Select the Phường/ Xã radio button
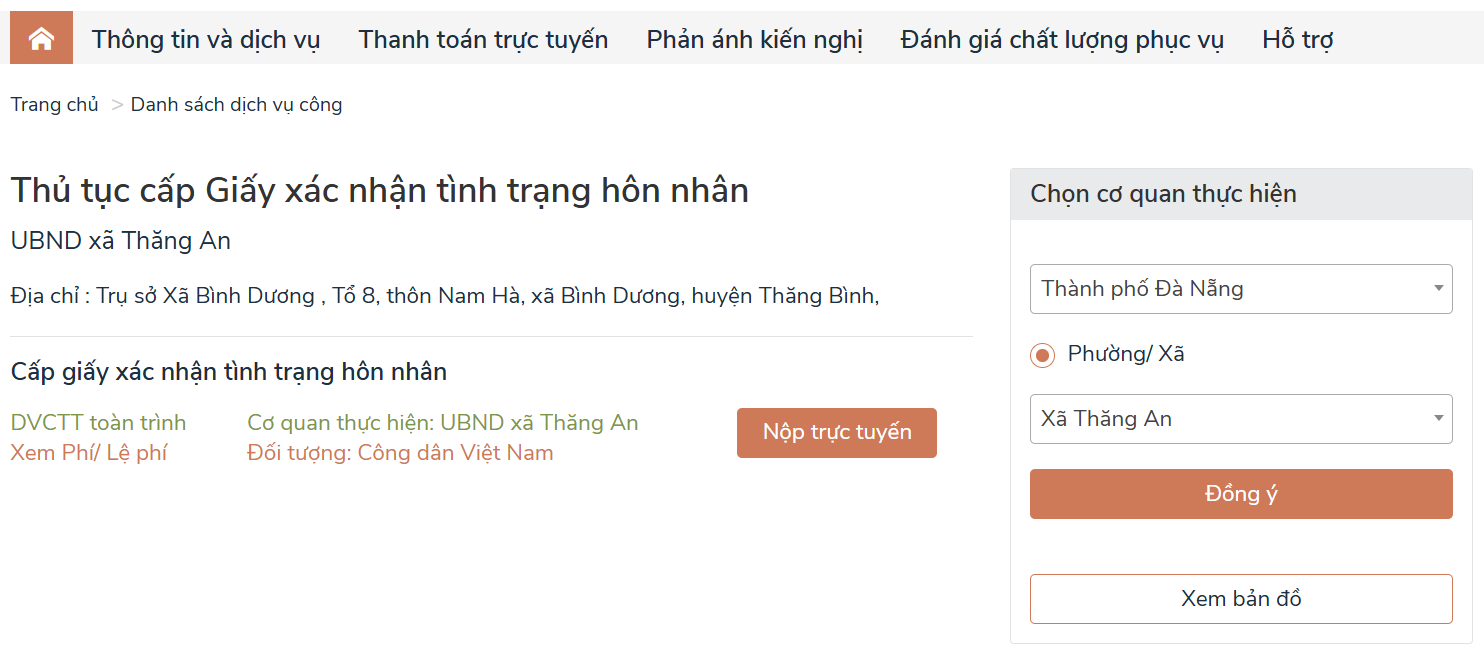The width and height of the screenshot is (1484, 648). [1043, 355]
